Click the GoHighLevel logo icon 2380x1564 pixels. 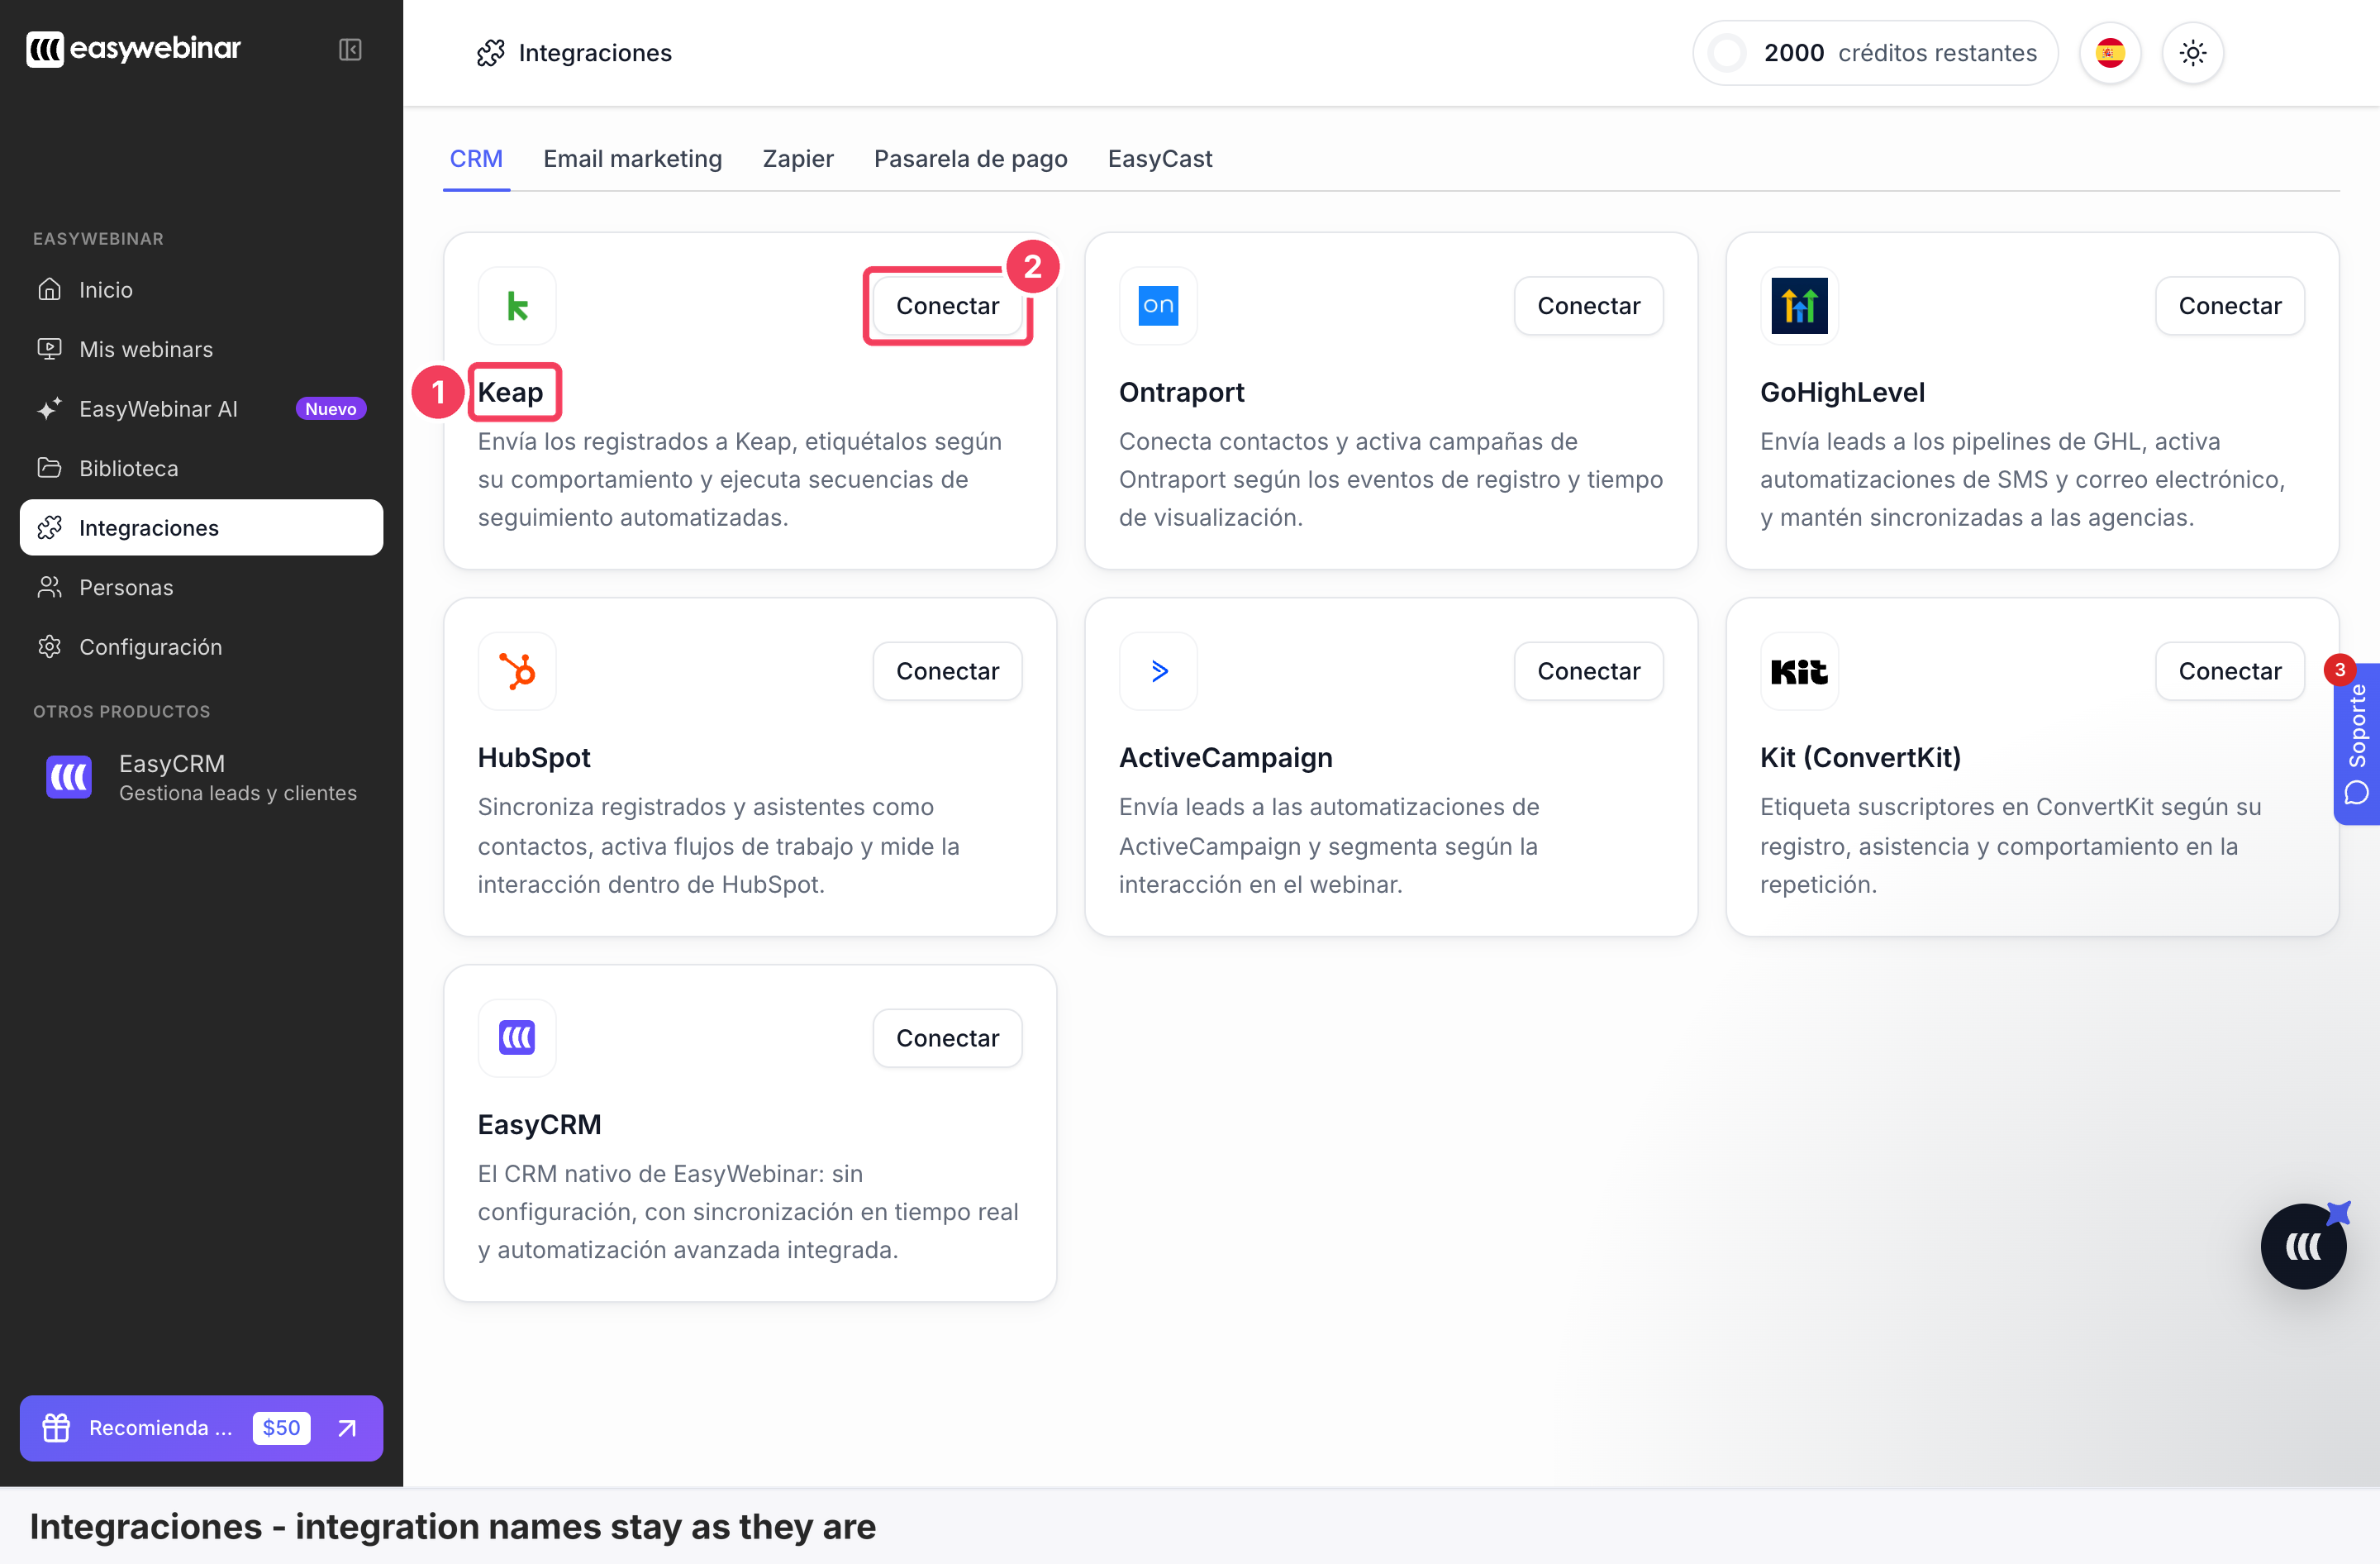[1799, 305]
